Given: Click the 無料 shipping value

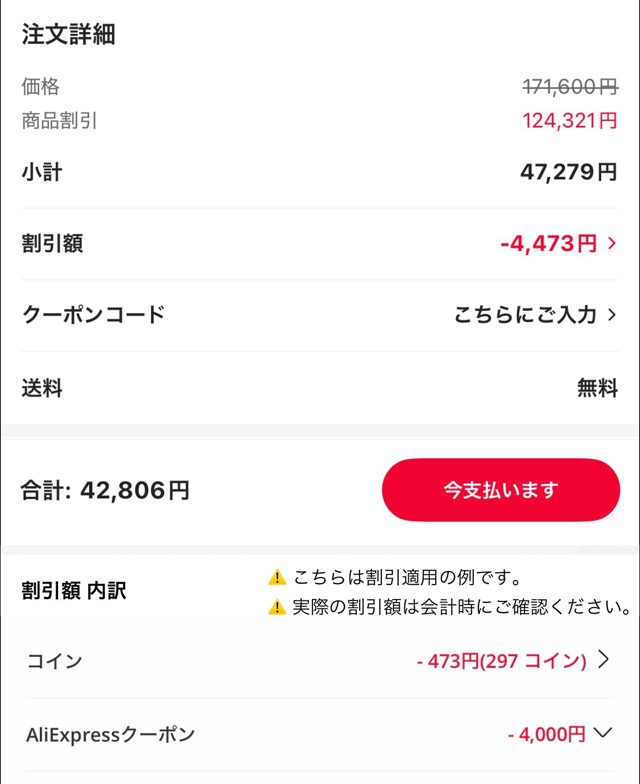Looking at the screenshot, I should [597, 388].
